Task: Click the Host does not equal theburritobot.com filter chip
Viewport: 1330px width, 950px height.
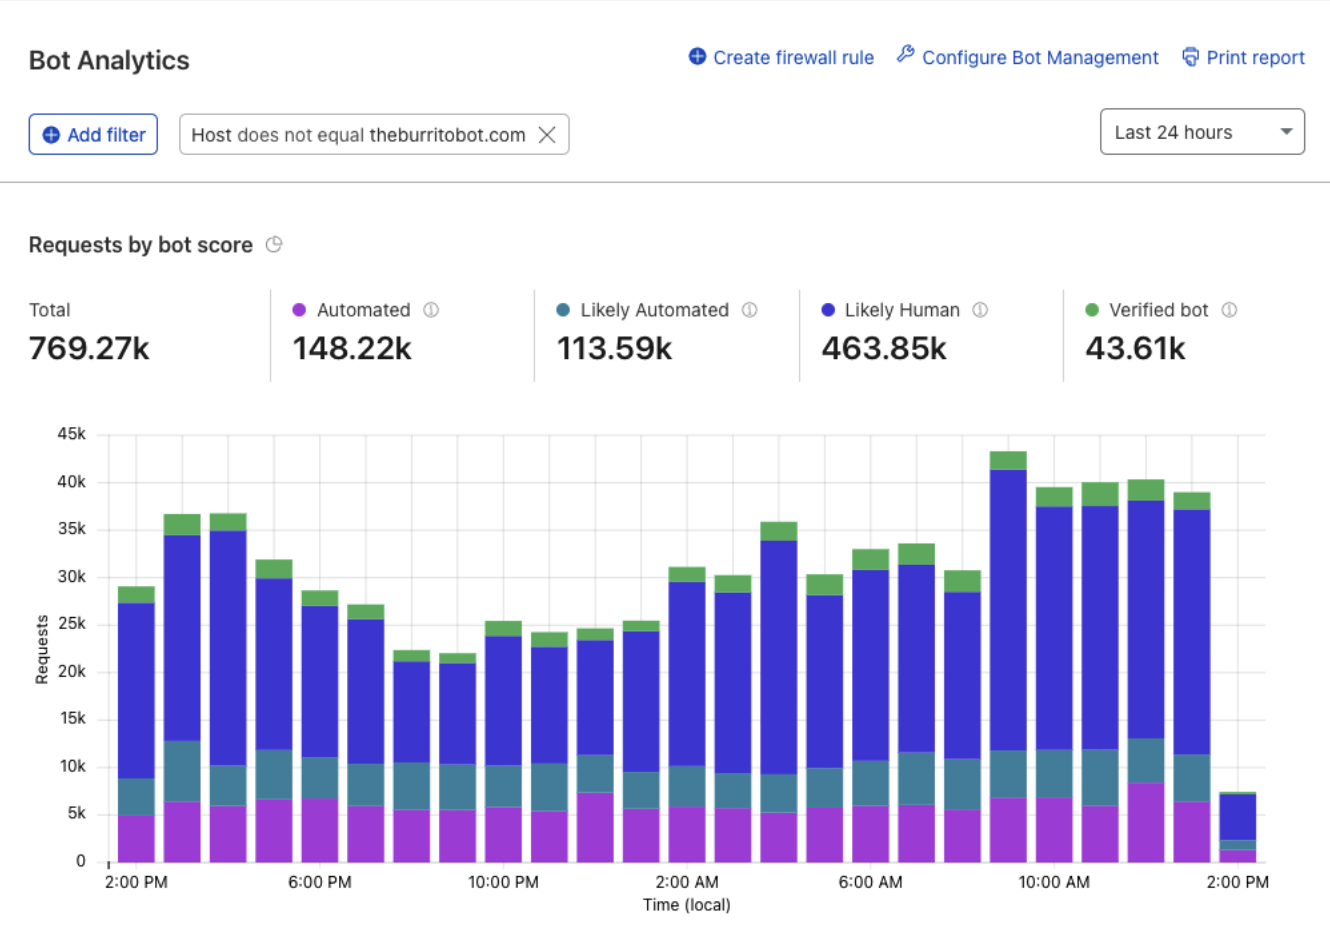Action: coord(374,135)
